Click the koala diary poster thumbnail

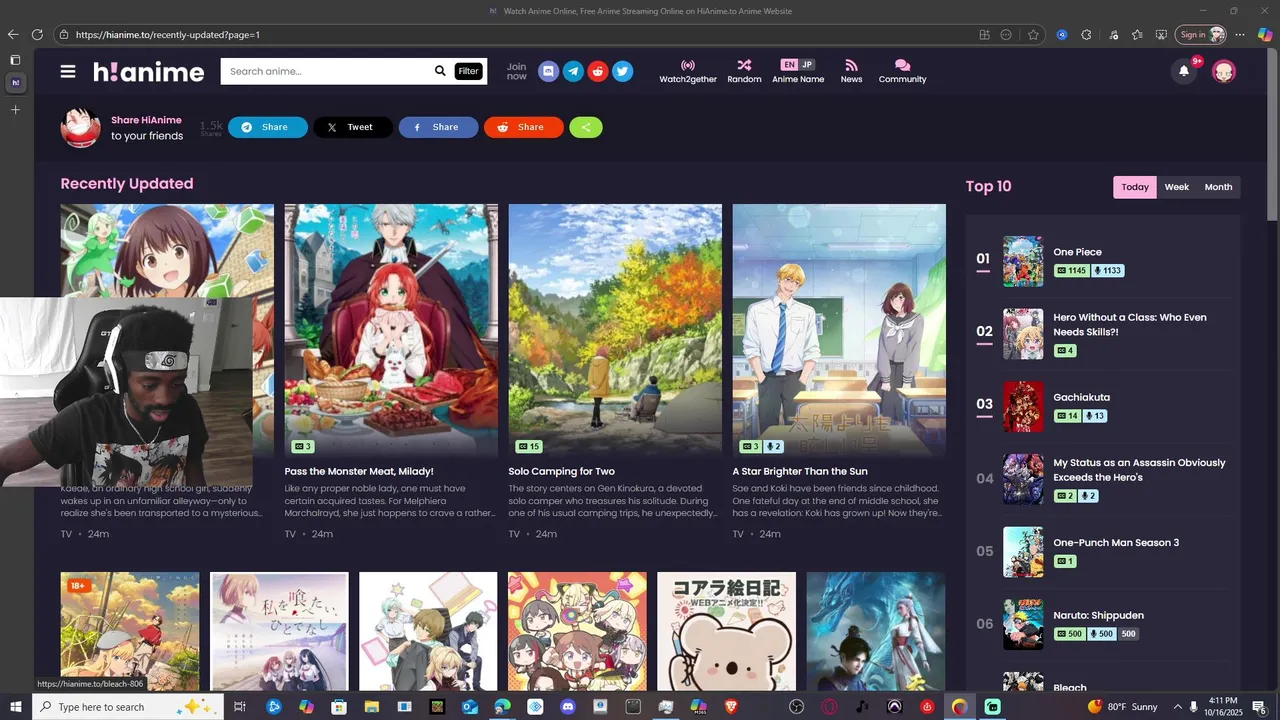pos(726,631)
